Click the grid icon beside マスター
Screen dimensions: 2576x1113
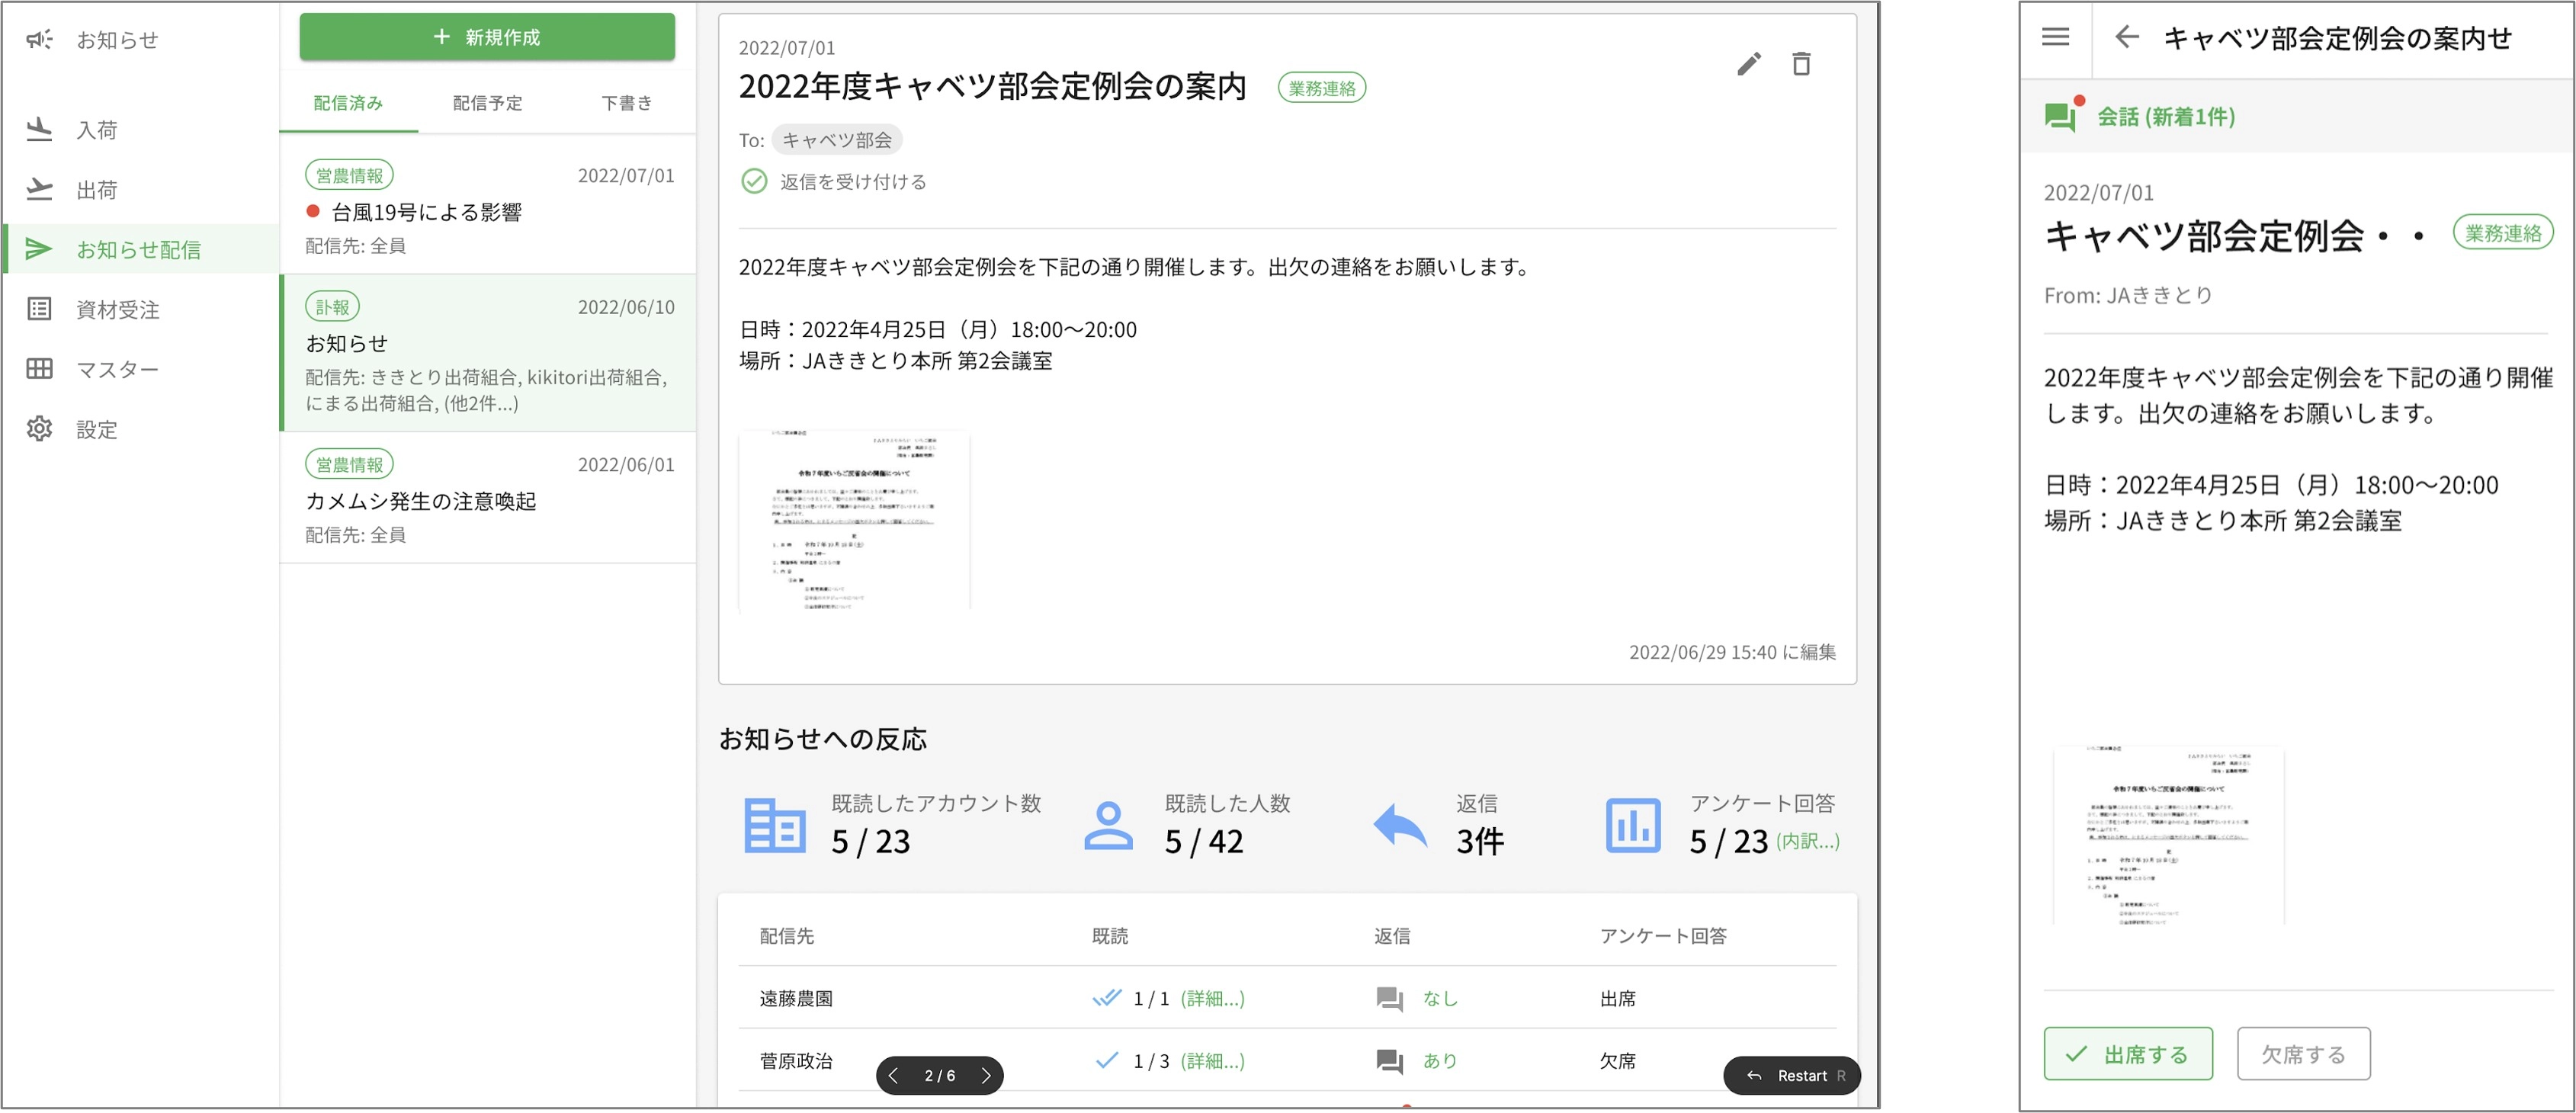[x=39, y=369]
